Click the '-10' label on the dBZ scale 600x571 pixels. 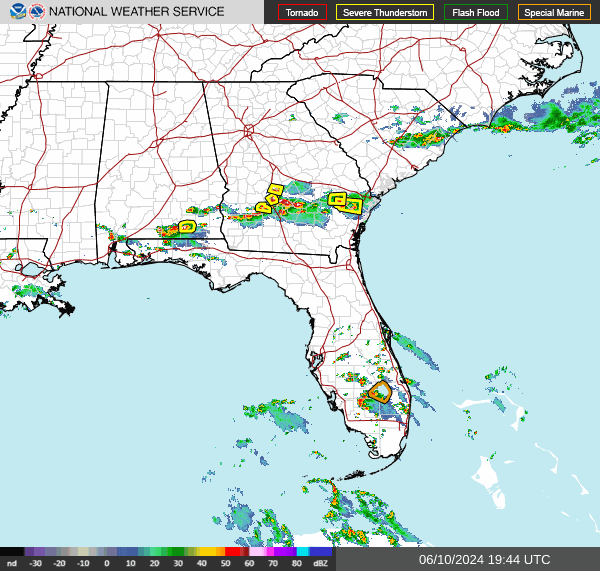click(83, 563)
